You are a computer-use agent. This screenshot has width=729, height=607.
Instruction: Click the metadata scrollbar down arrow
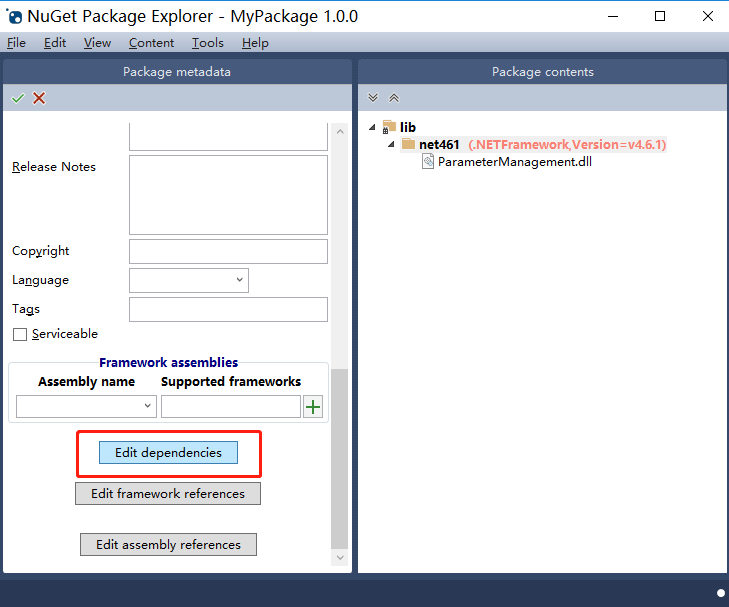point(340,557)
